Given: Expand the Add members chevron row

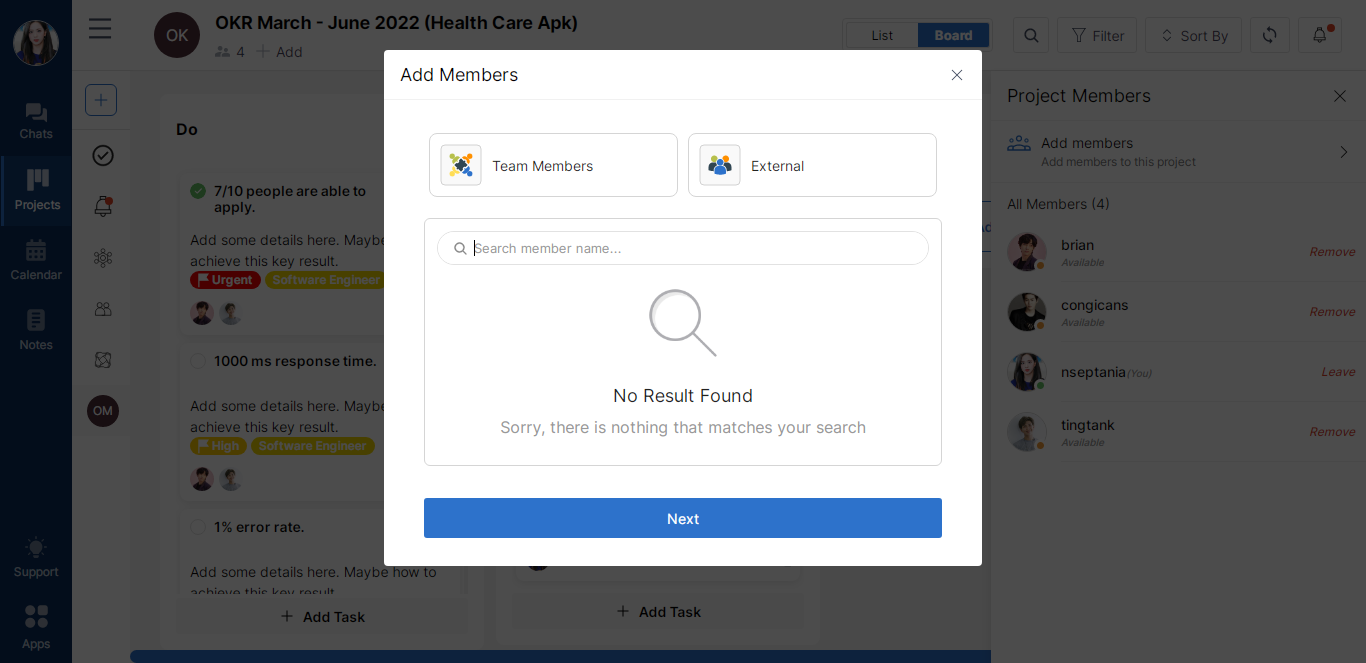Looking at the screenshot, I should (1343, 152).
